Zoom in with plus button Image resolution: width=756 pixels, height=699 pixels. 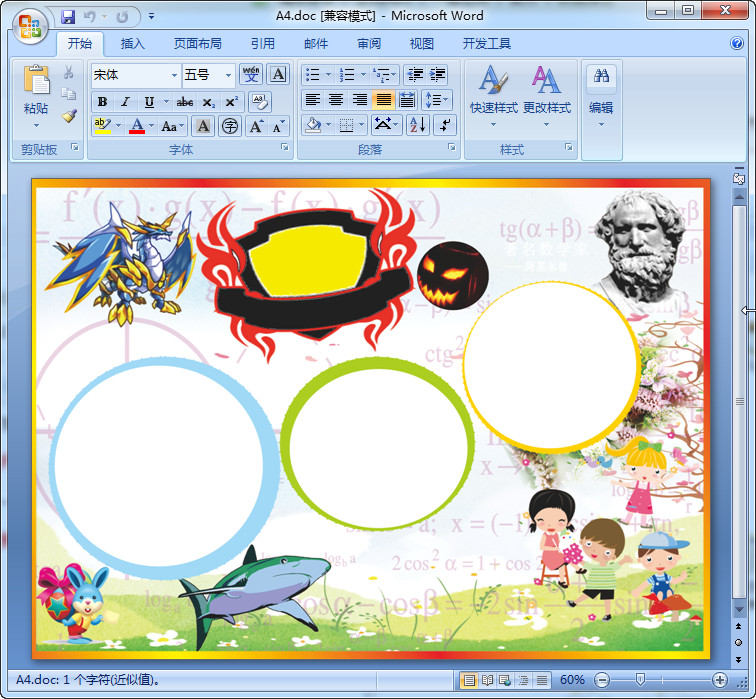click(x=720, y=680)
